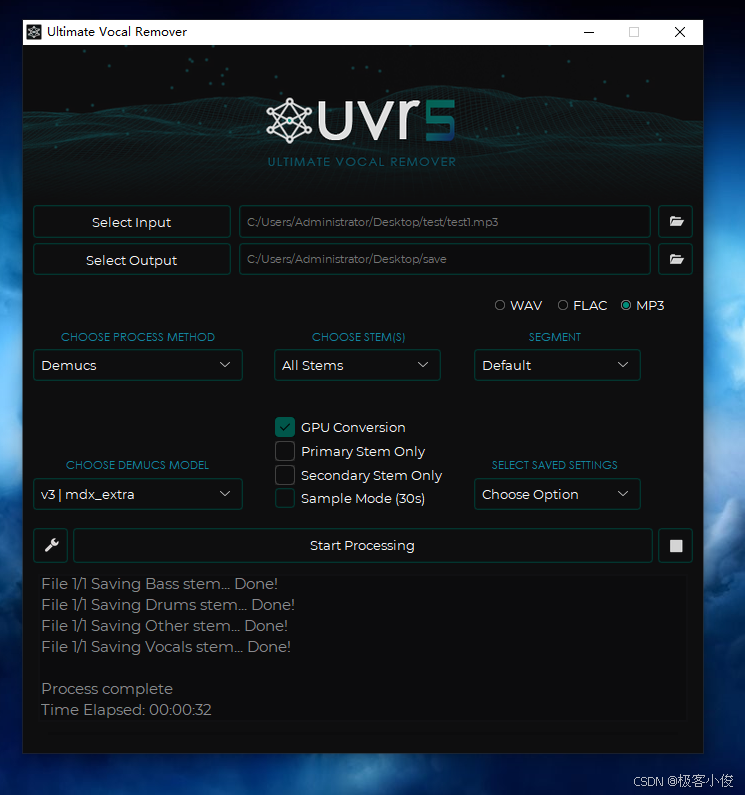Open the All Stems dropdown
The image size is (745, 795).
click(357, 365)
